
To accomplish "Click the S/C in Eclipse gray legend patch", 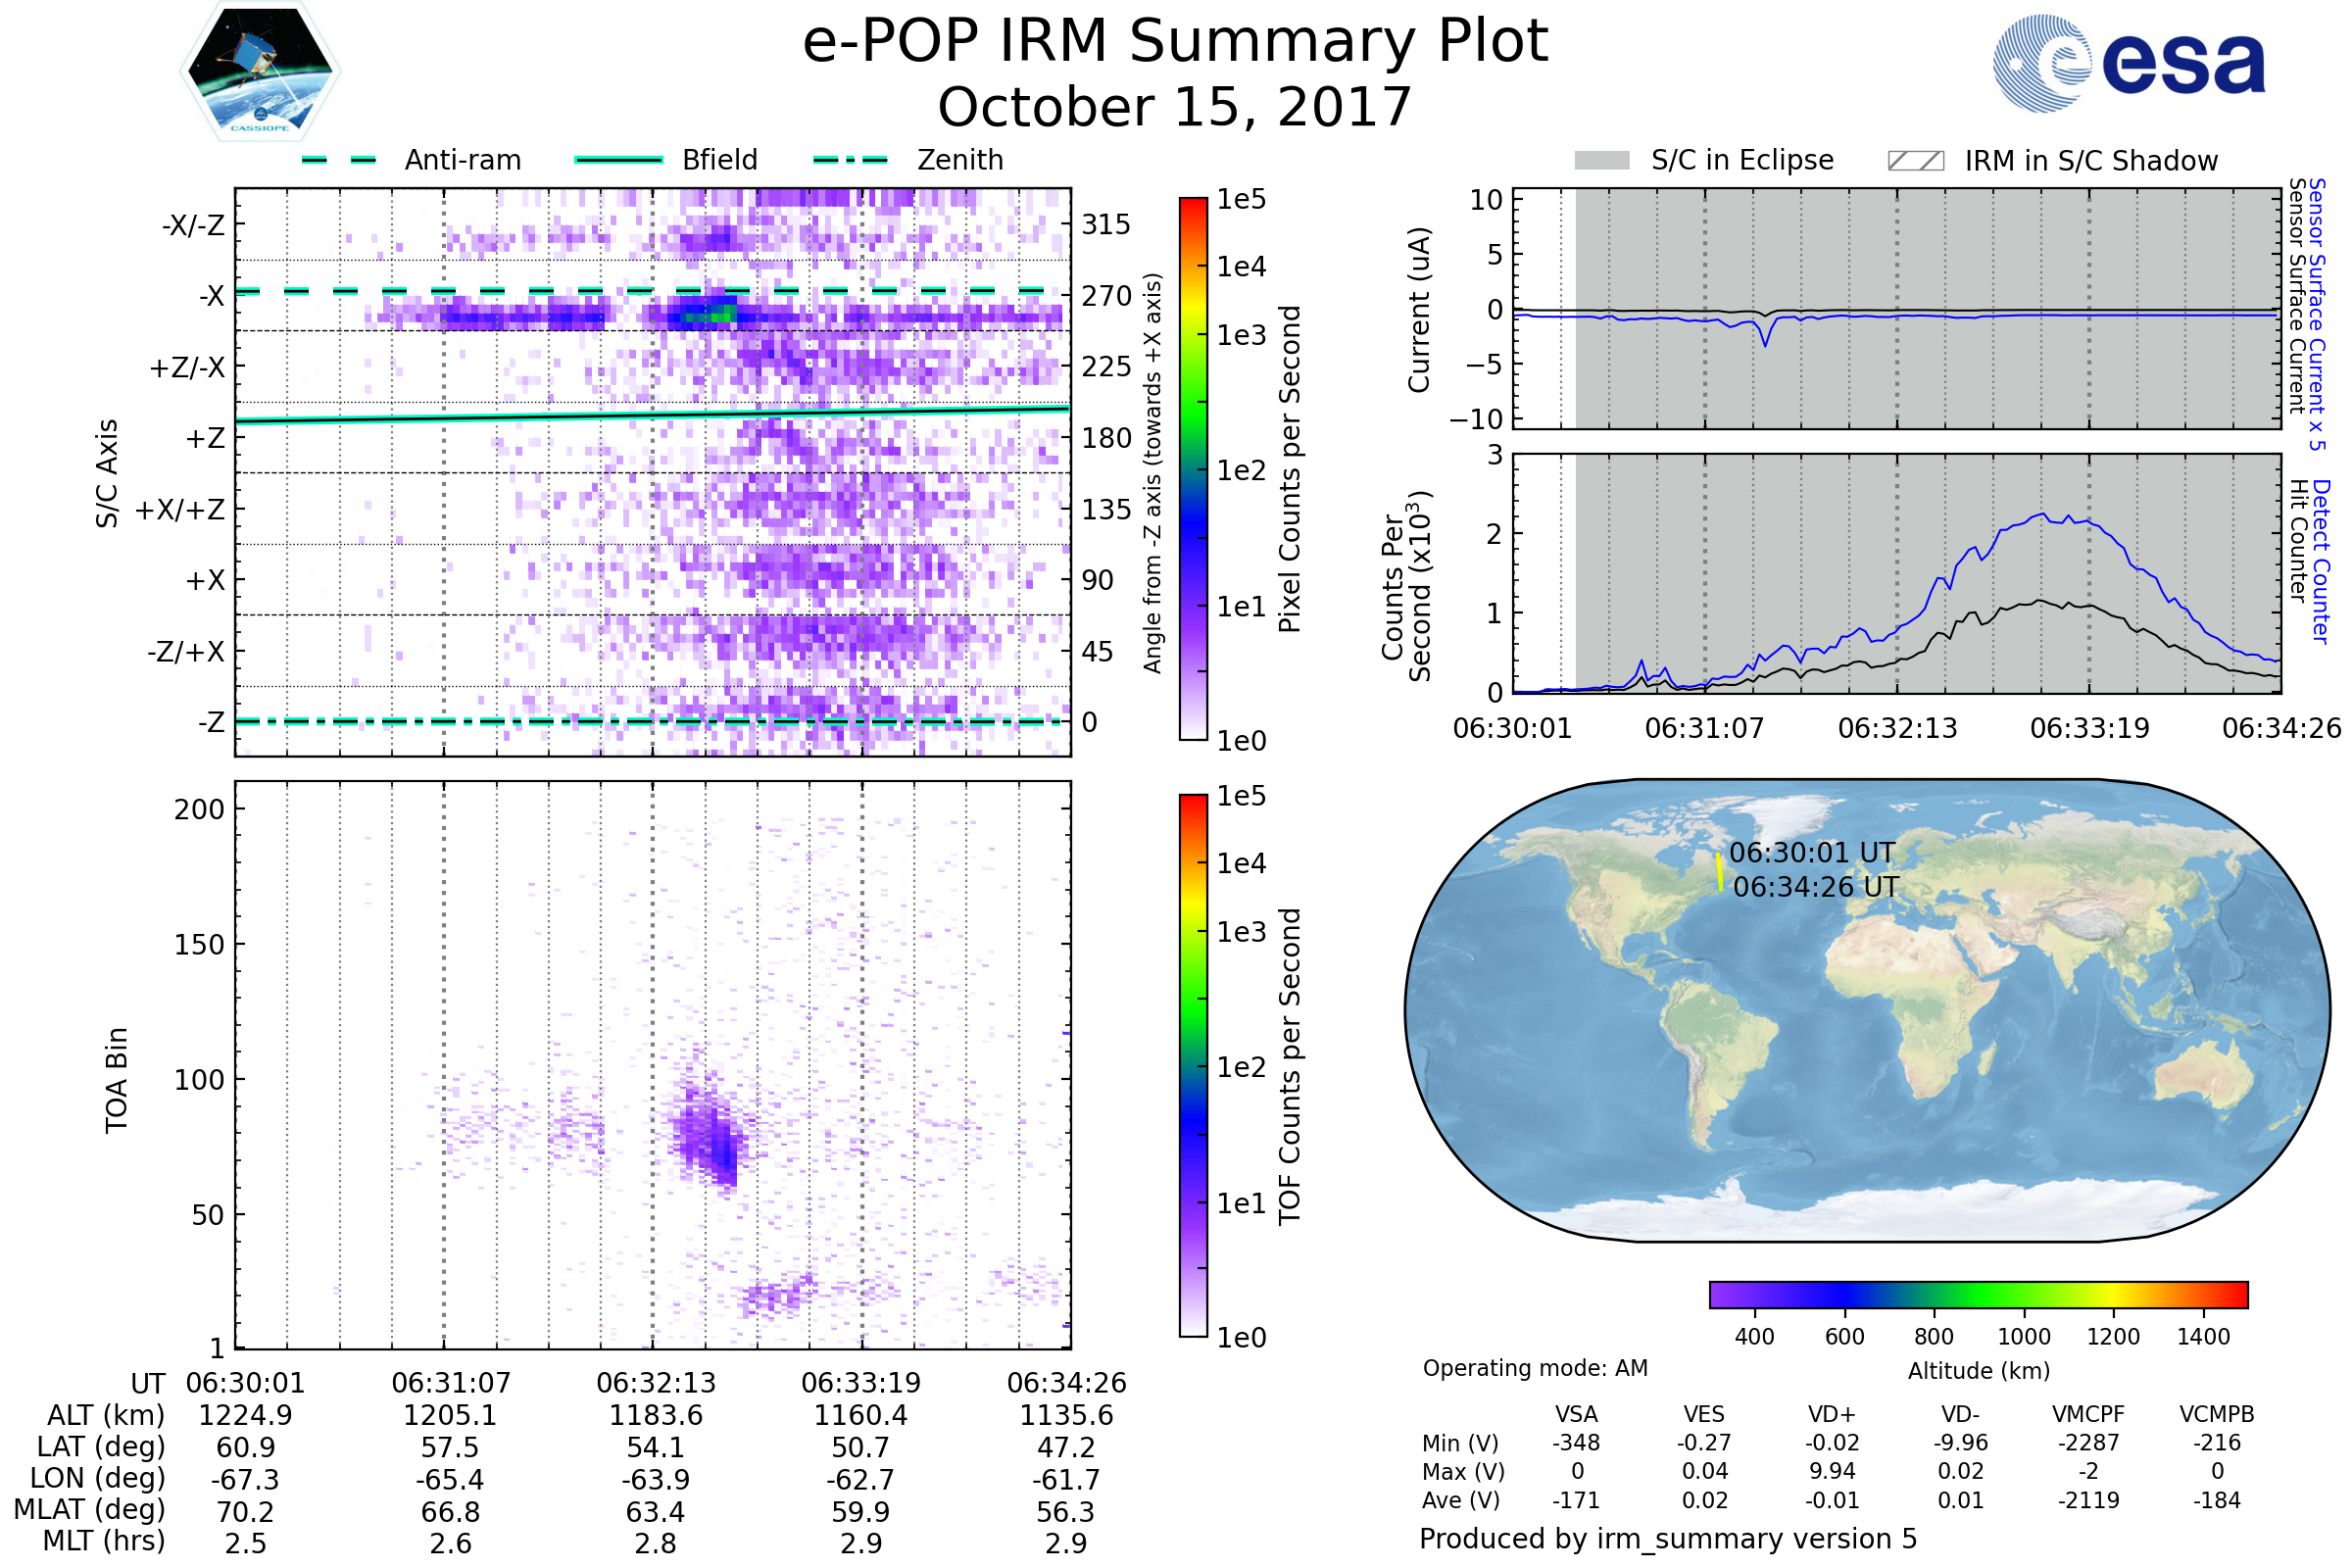I will point(1601,161).
